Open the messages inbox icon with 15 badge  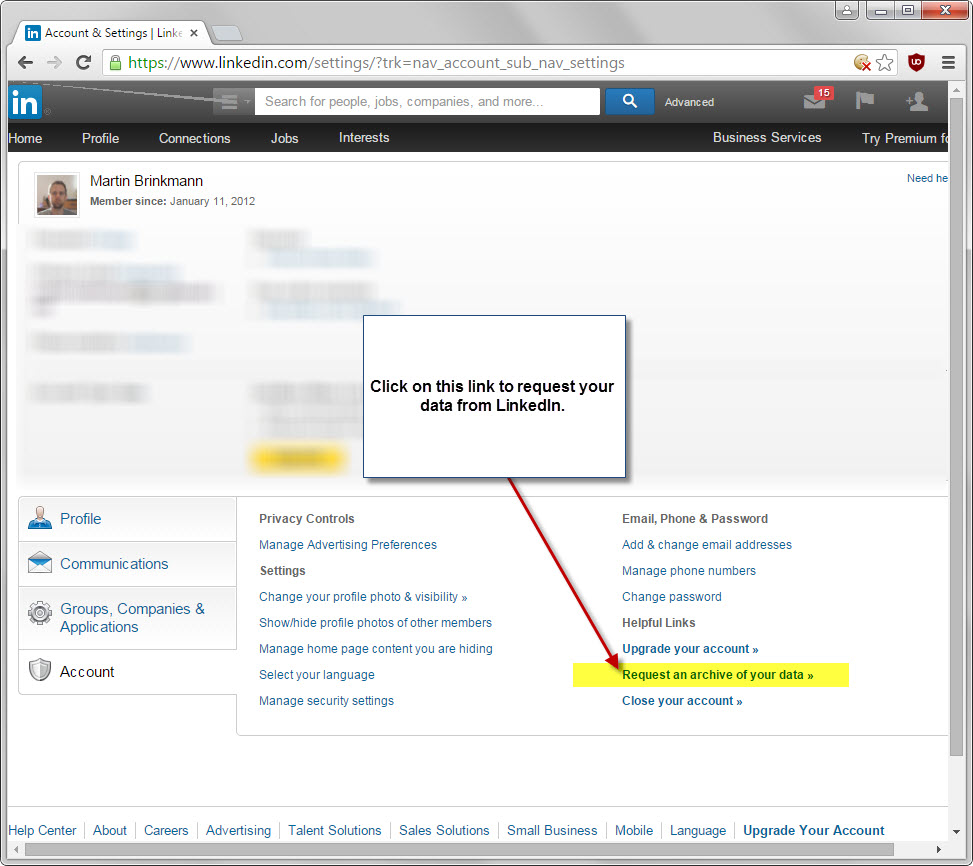coord(817,99)
